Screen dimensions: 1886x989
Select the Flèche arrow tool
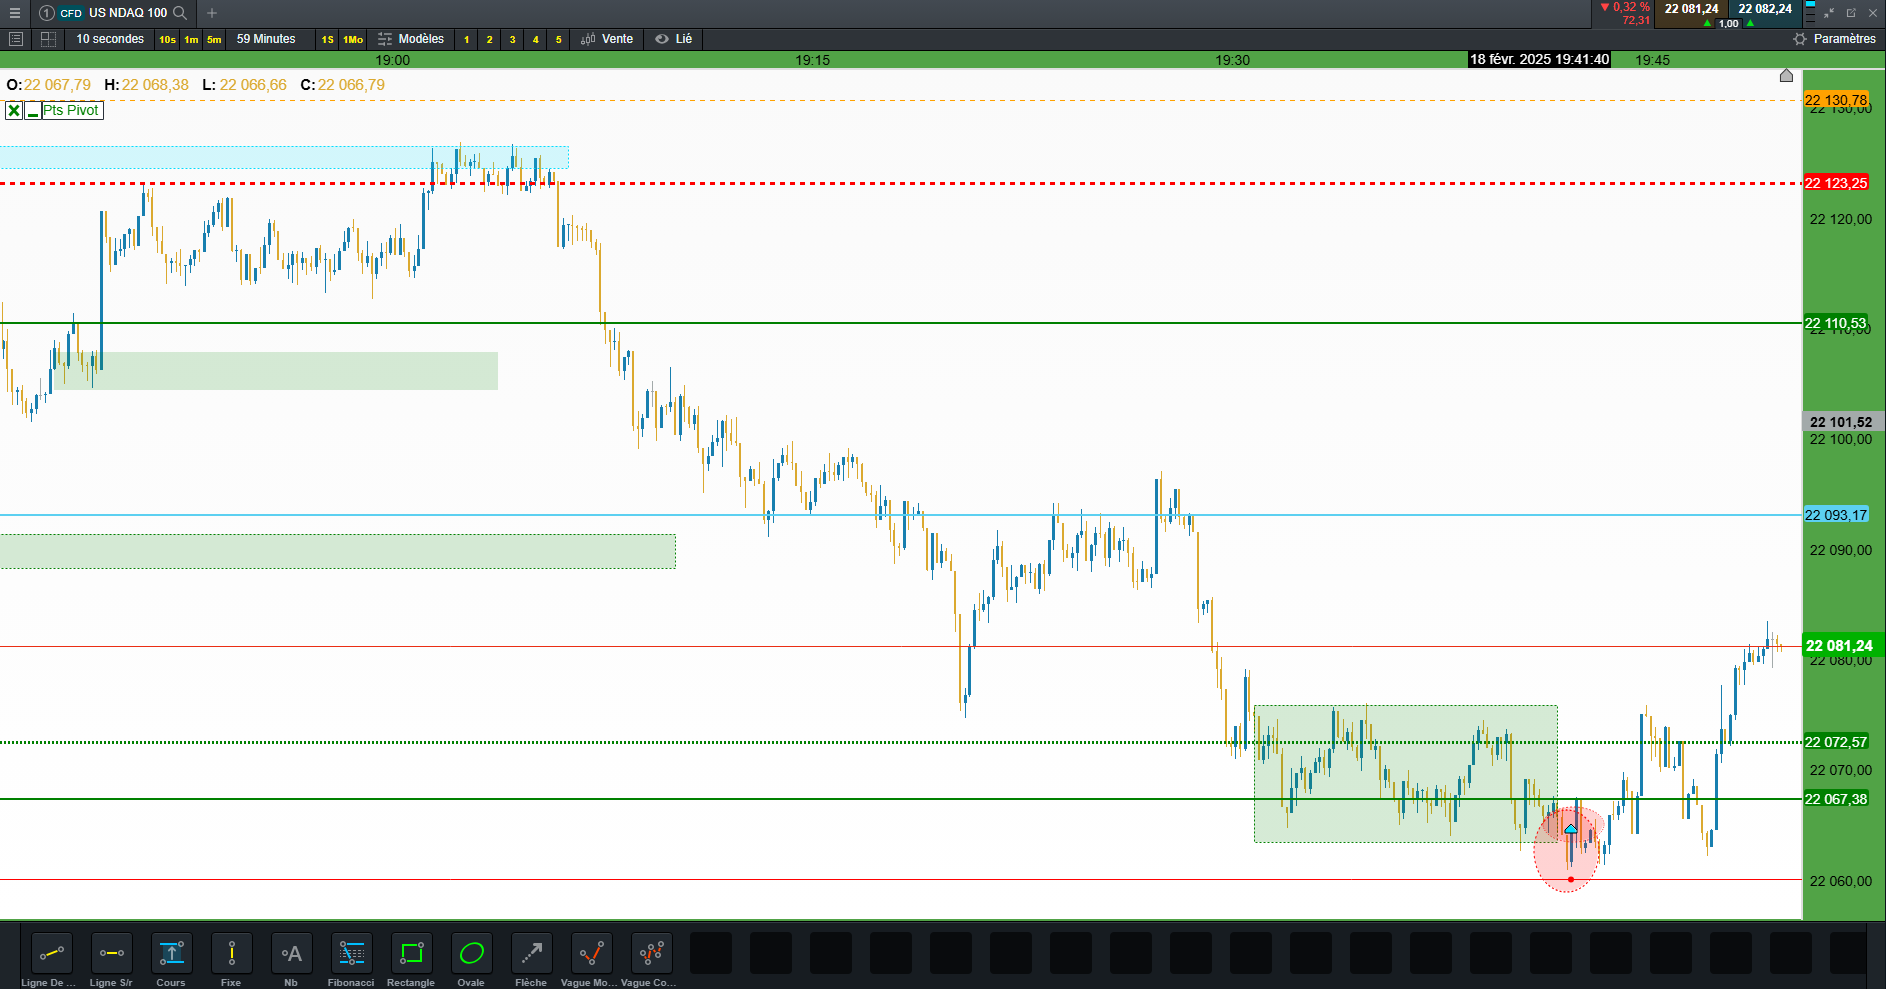pos(531,953)
